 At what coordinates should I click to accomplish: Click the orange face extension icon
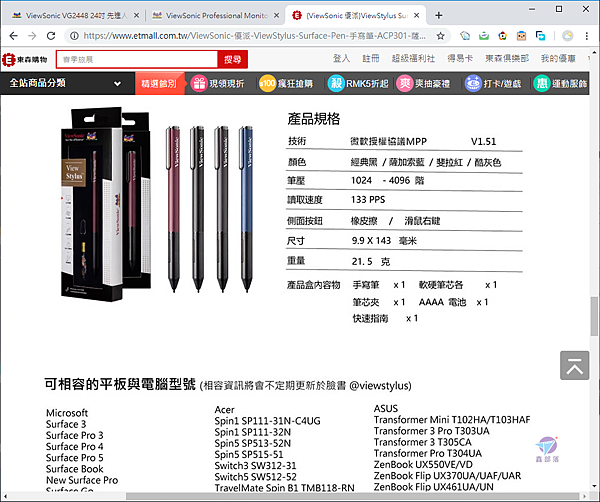tap(521, 36)
